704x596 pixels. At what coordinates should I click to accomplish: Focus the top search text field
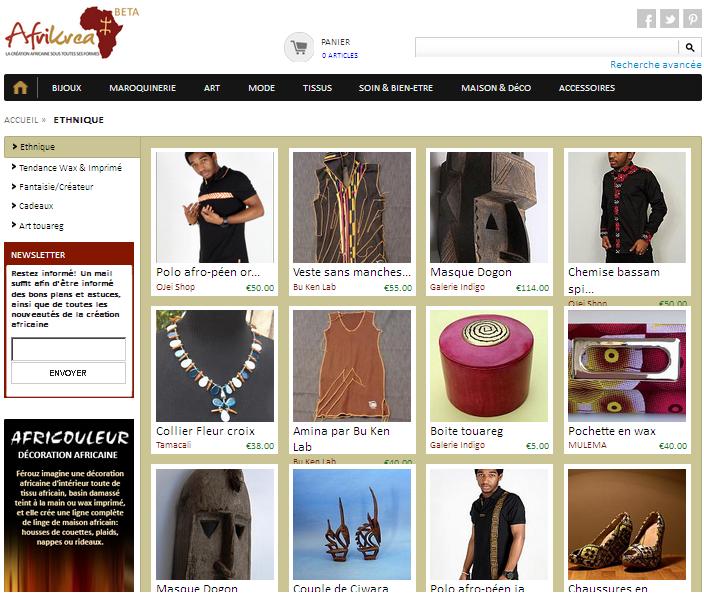pos(546,47)
